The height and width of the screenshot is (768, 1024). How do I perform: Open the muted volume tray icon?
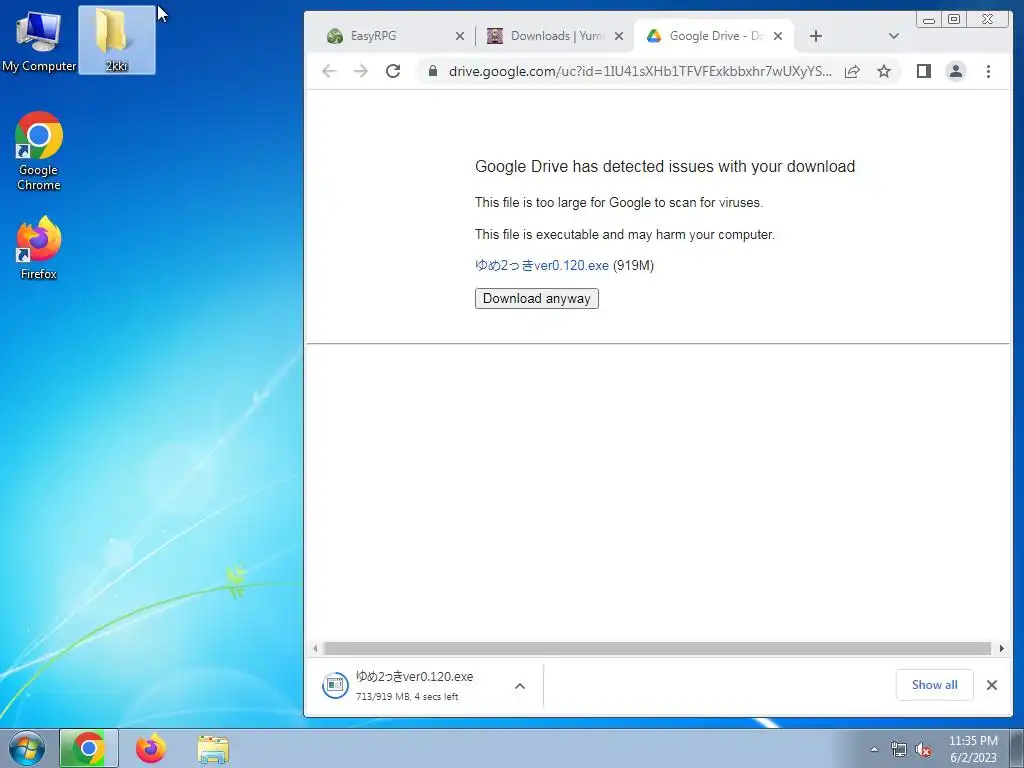923,749
